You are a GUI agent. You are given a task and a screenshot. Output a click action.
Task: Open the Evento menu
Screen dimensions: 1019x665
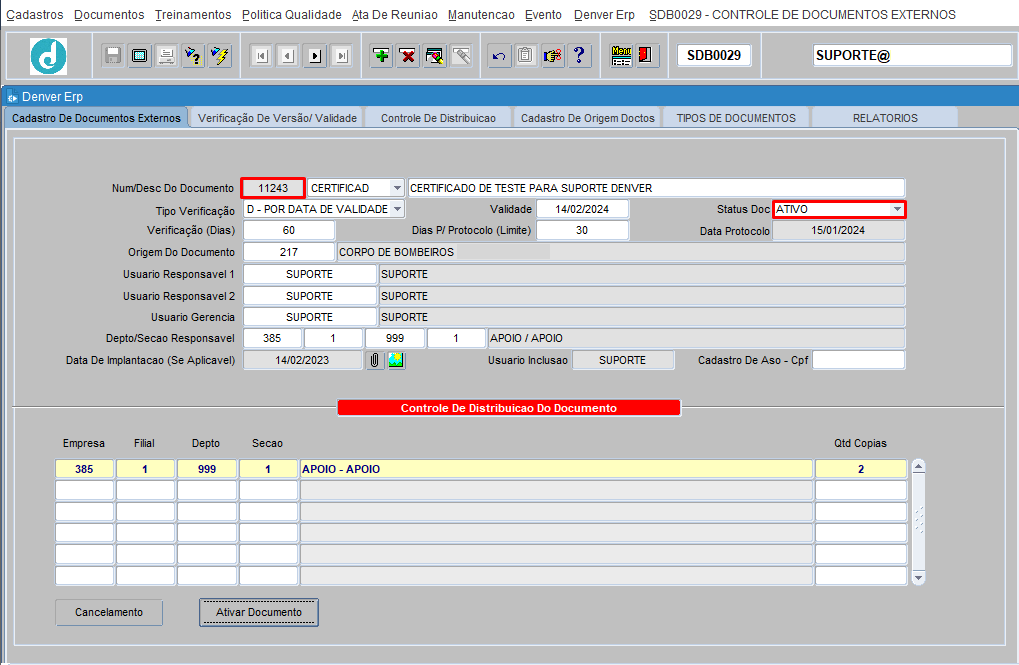click(x=543, y=14)
